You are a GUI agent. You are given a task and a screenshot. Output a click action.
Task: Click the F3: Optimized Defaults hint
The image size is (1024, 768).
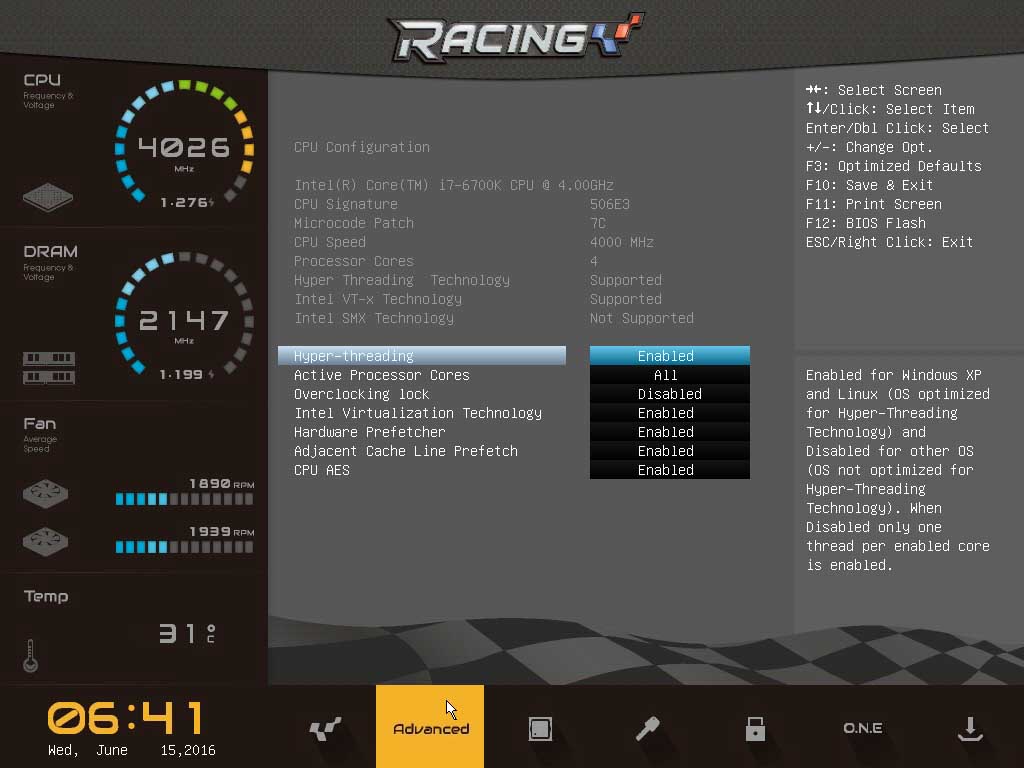pyautogui.click(x=893, y=166)
